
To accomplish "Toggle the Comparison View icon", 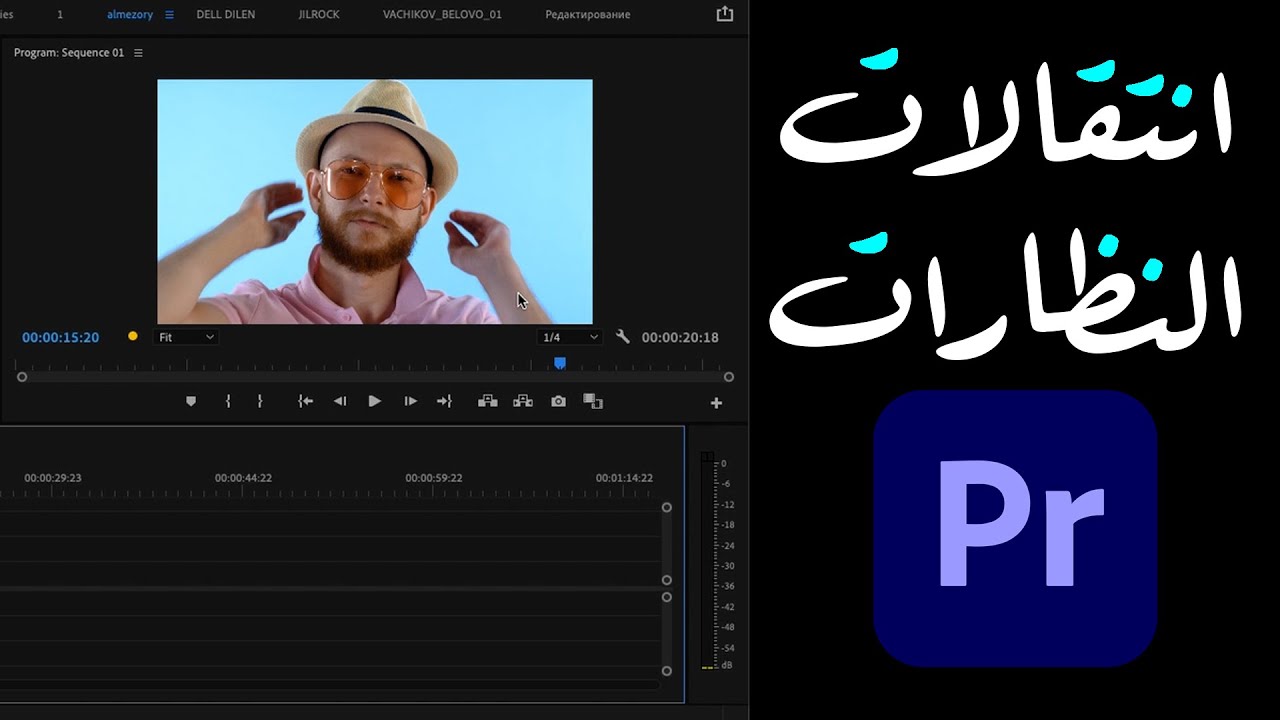I will pyautogui.click(x=593, y=401).
